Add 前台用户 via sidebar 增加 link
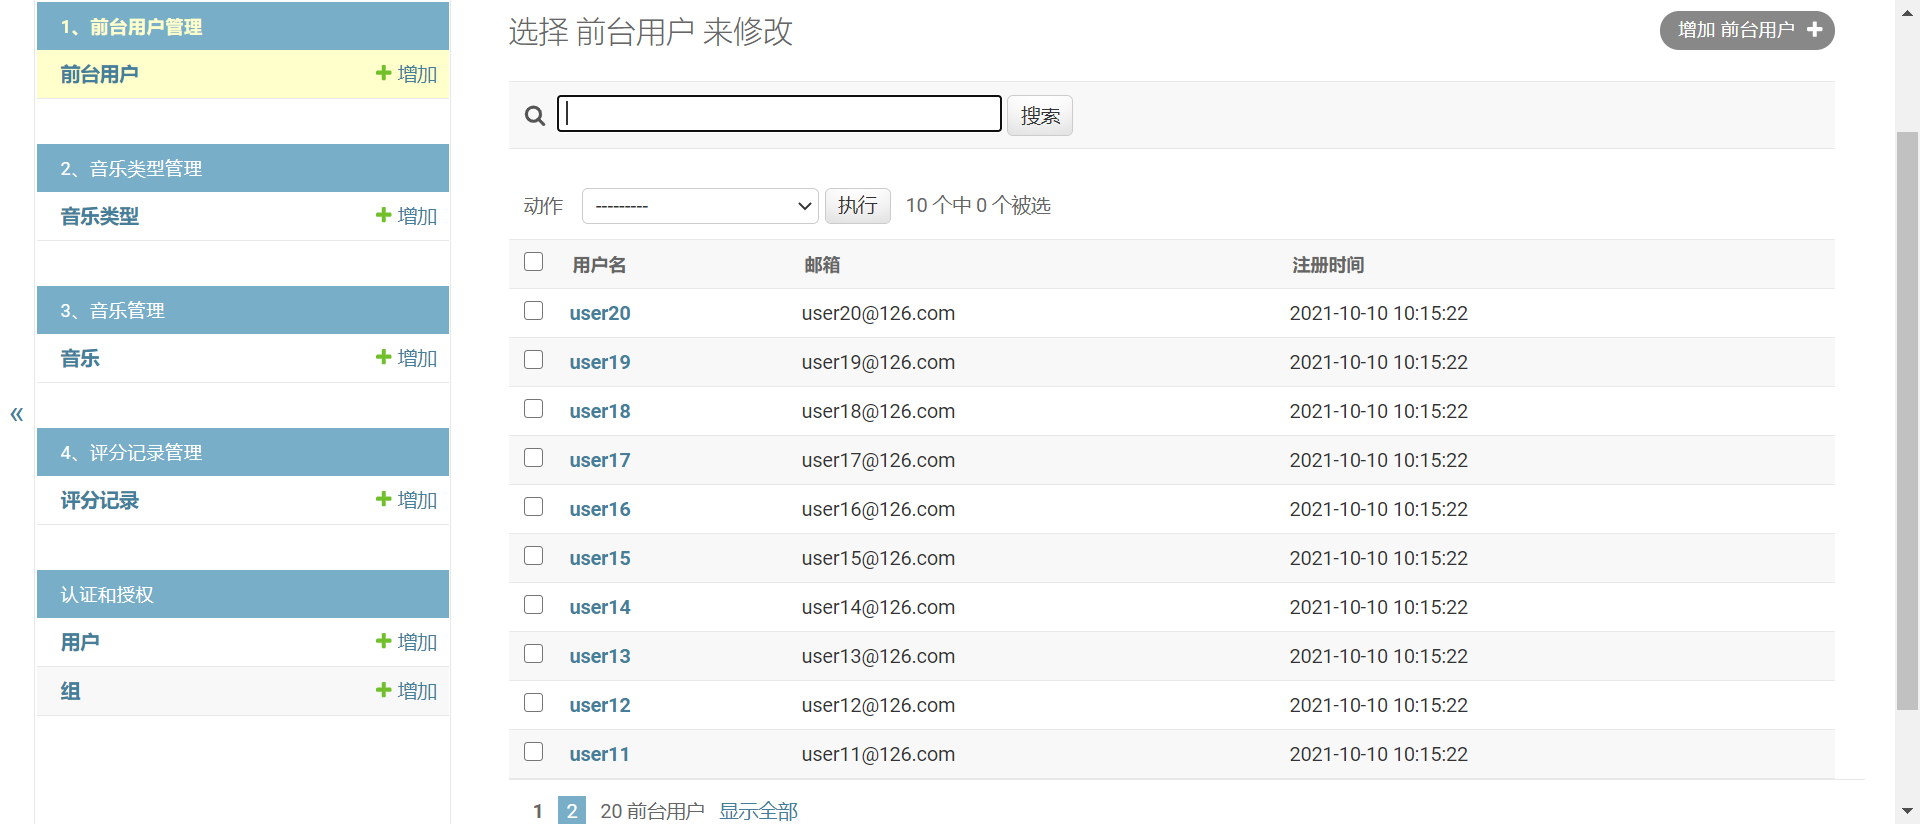This screenshot has height=824, width=1920. click(x=407, y=74)
